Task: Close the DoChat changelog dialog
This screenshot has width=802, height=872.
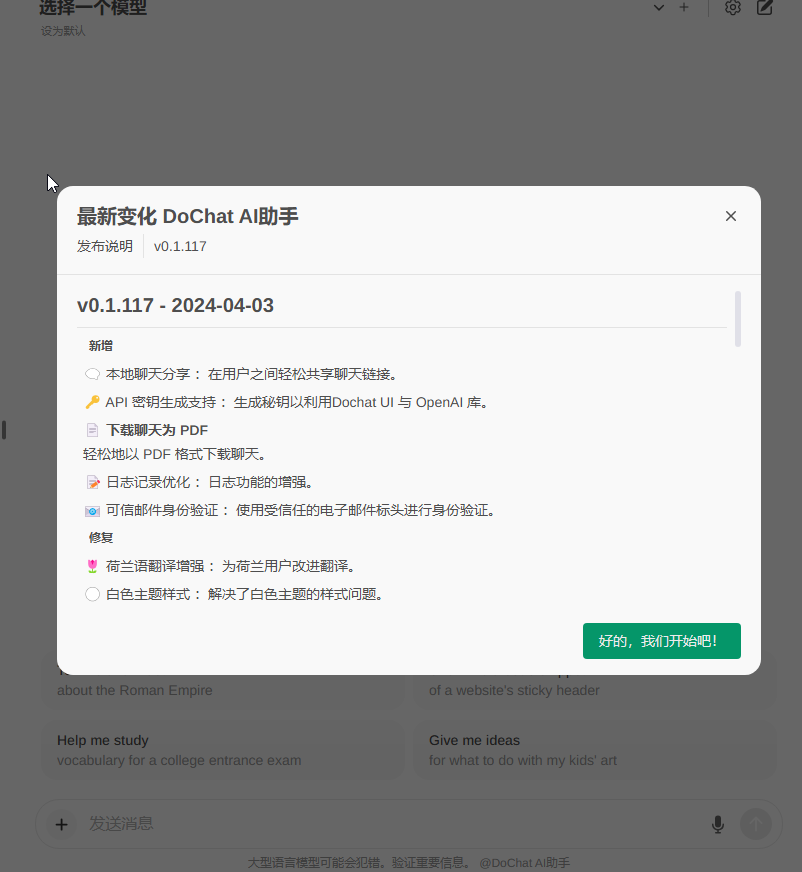Action: (731, 216)
